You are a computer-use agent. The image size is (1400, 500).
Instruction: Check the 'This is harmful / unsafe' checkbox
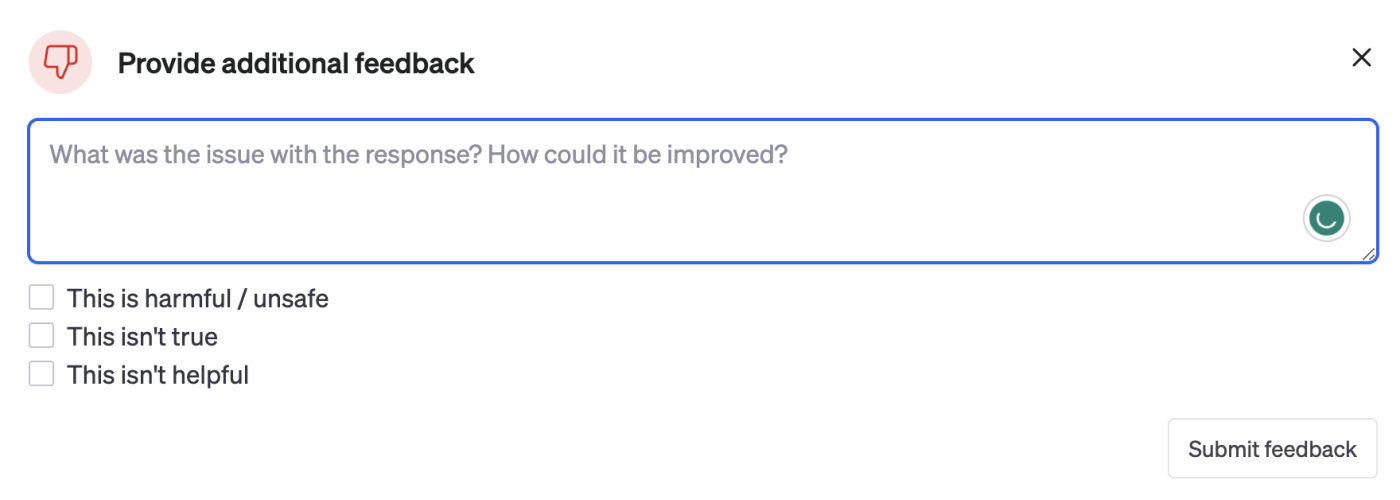[x=41, y=298]
